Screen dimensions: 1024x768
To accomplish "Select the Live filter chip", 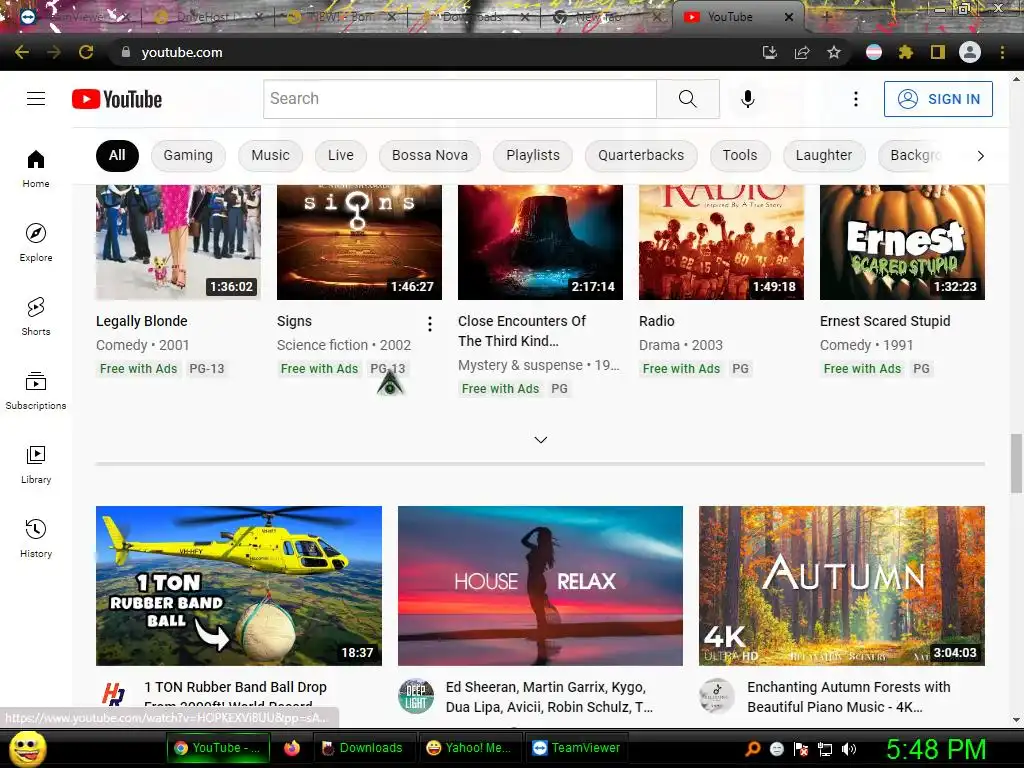I will pos(341,155).
